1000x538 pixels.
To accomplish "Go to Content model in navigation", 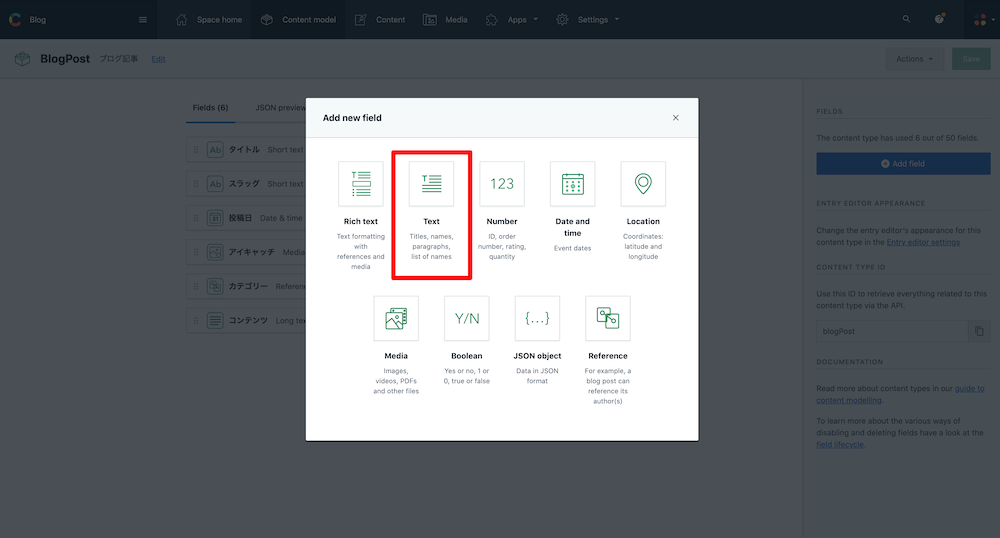I will coord(298,20).
